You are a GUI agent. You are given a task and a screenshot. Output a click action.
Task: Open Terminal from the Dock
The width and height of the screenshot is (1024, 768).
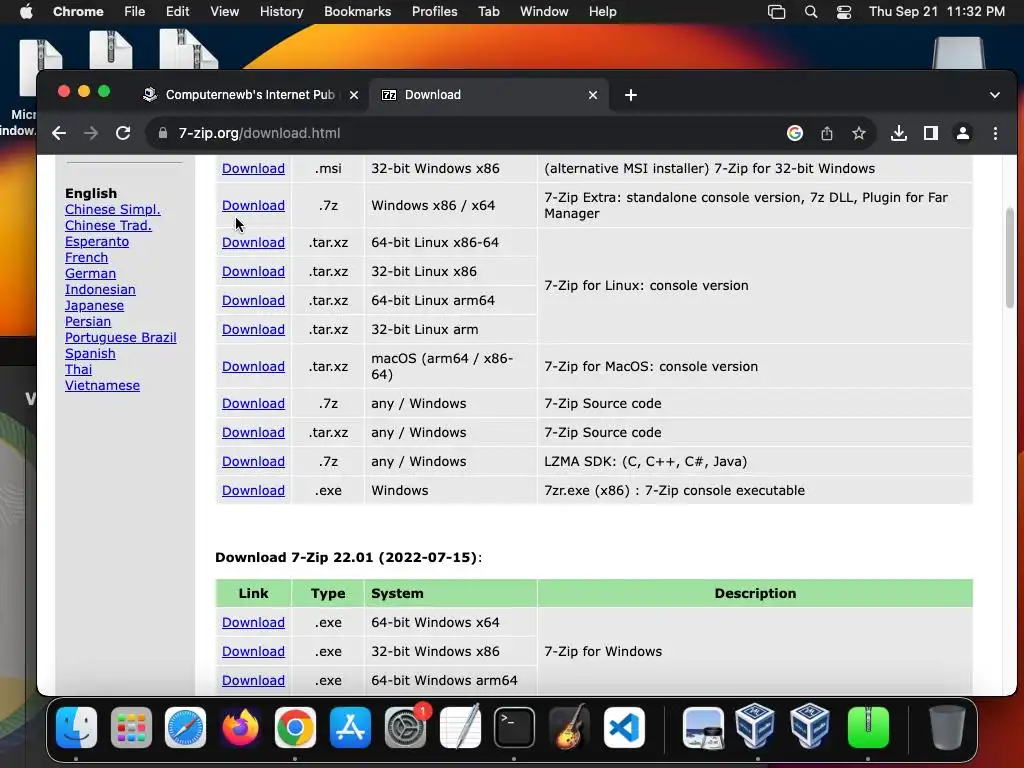(x=515, y=727)
